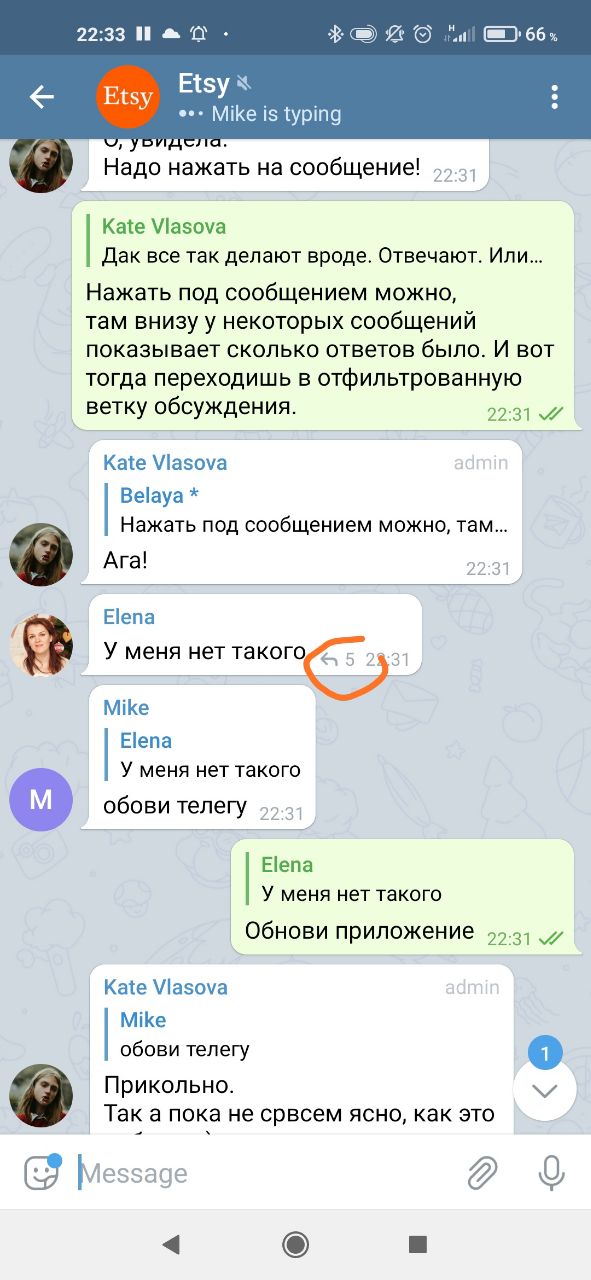Jump to latest message with down chevron

point(544,1090)
